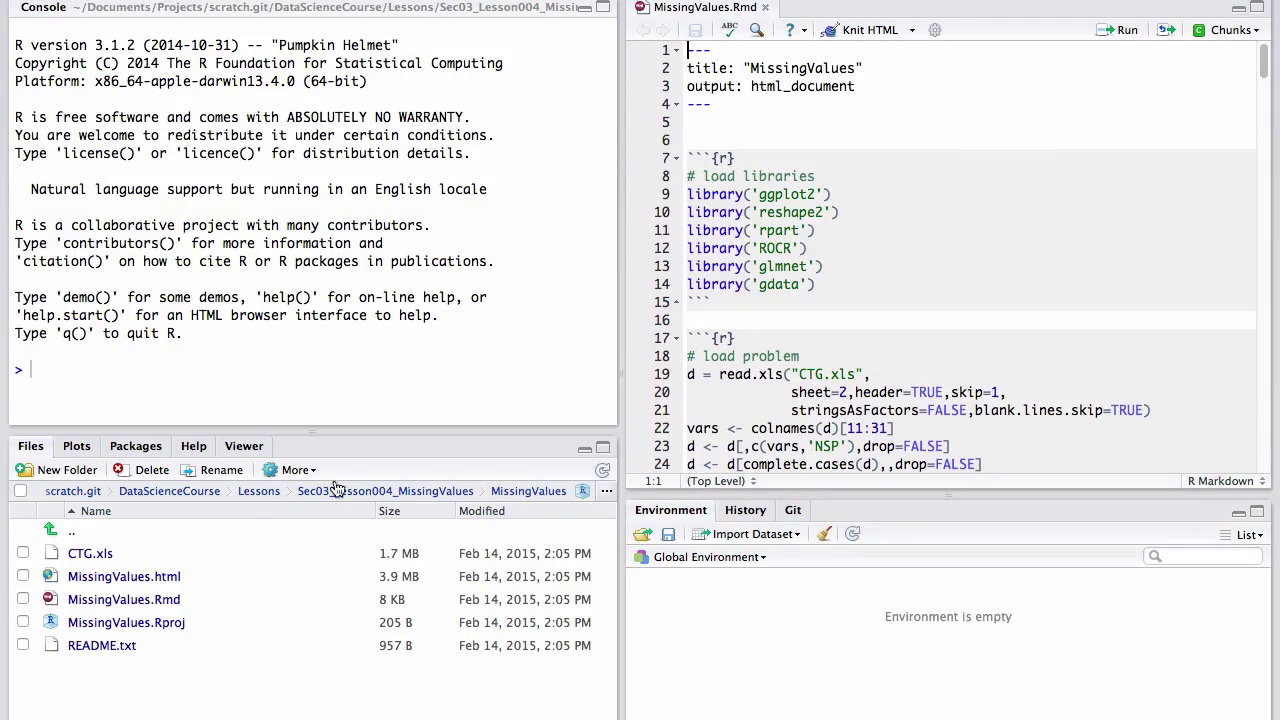
Task: Open find and replace magnifier icon
Action: 757,30
